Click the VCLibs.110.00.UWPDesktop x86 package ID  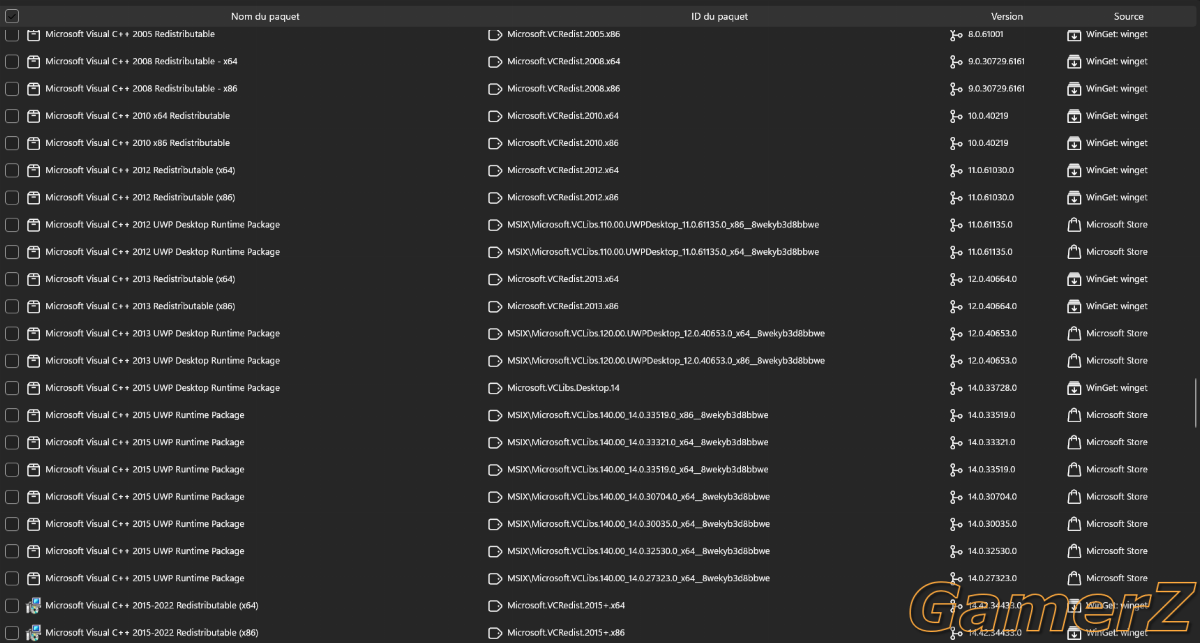click(x=663, y=224)
